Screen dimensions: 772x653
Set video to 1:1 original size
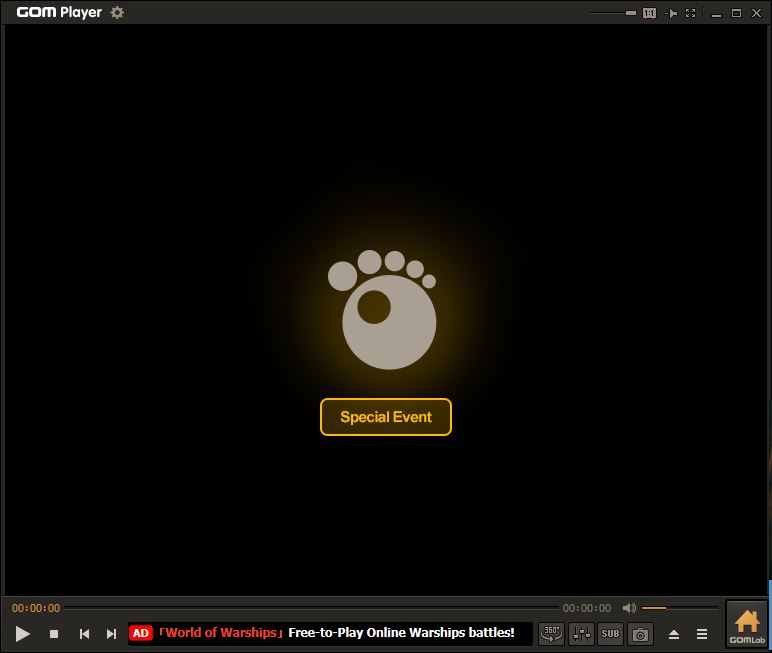tap(649, 13)
